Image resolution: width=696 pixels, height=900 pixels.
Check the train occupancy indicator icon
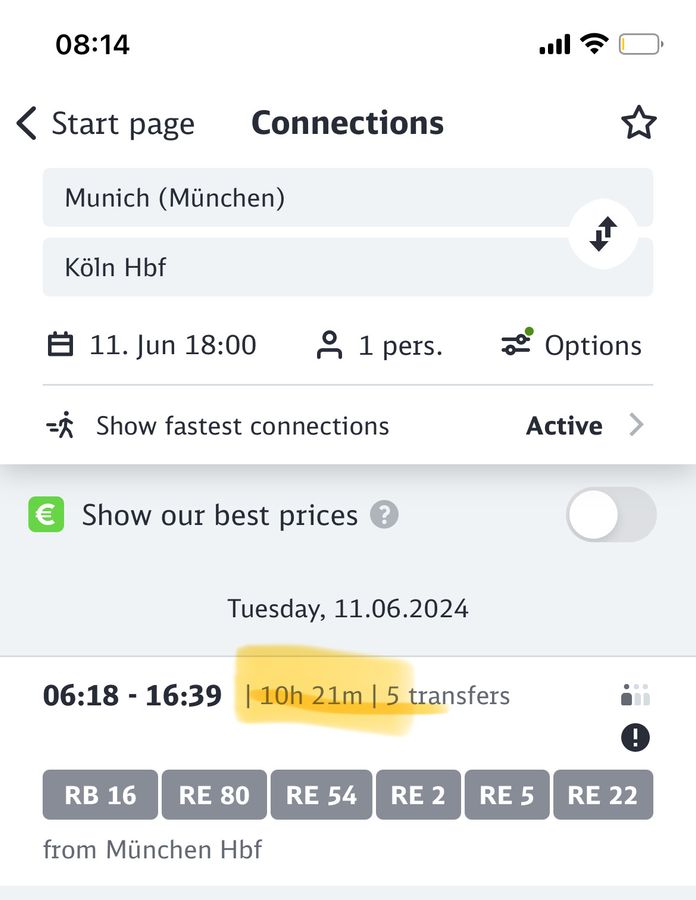[635, 695]
